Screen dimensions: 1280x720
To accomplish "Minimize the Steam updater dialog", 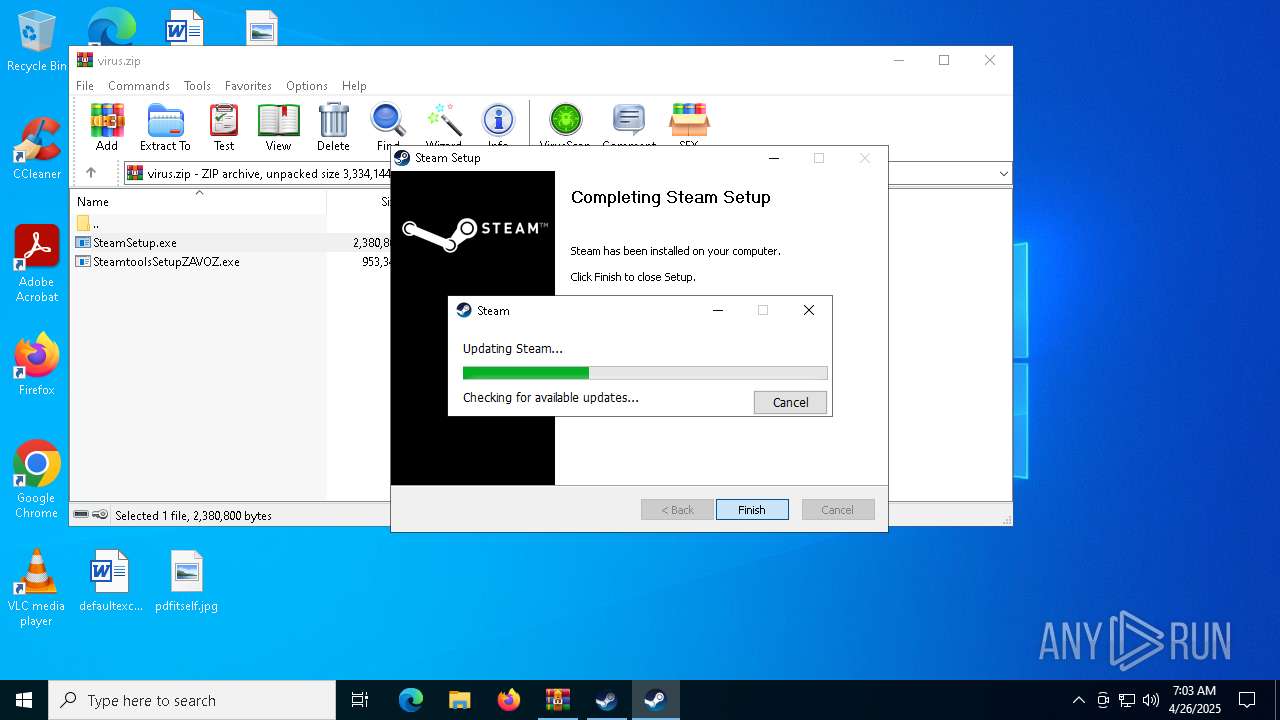I will point(717,311).
